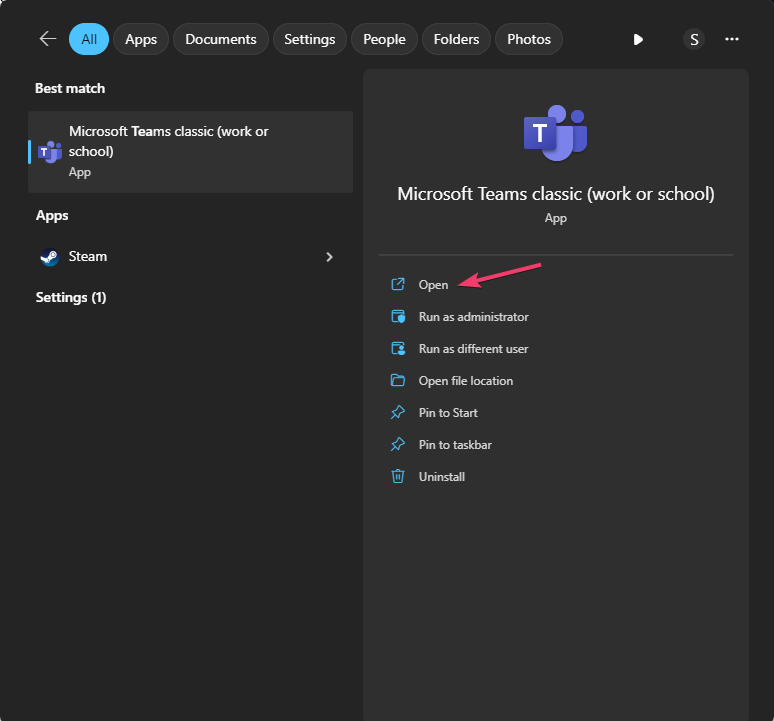
Task: Click the Uninstall trash can icon
Action: pyautogui.click(x=398, y=477)
